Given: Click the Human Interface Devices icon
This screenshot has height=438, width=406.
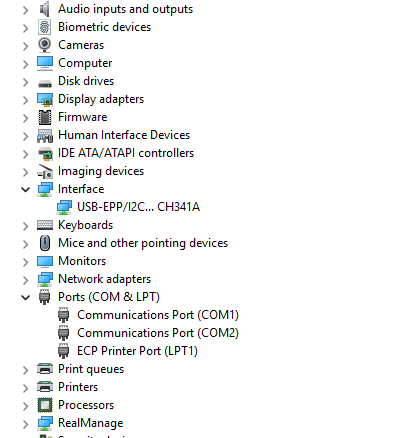Looking at the screenshot, I should click(x=45, y=135).
